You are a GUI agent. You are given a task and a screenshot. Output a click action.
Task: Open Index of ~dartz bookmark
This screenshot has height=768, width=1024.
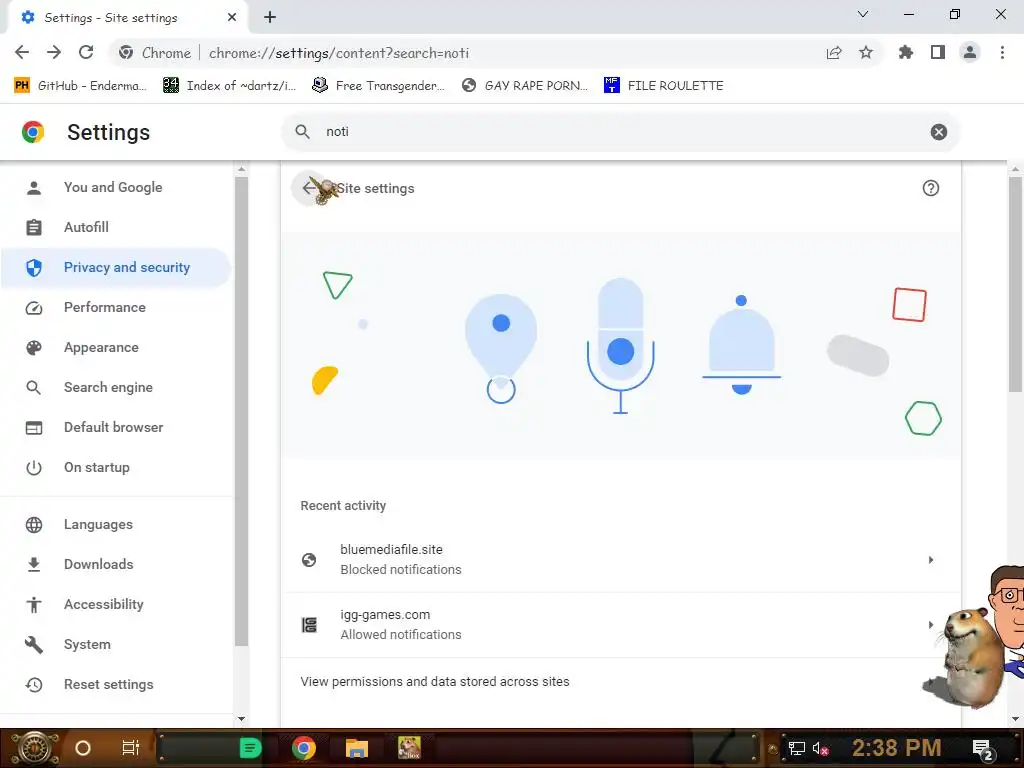point(230,86)
